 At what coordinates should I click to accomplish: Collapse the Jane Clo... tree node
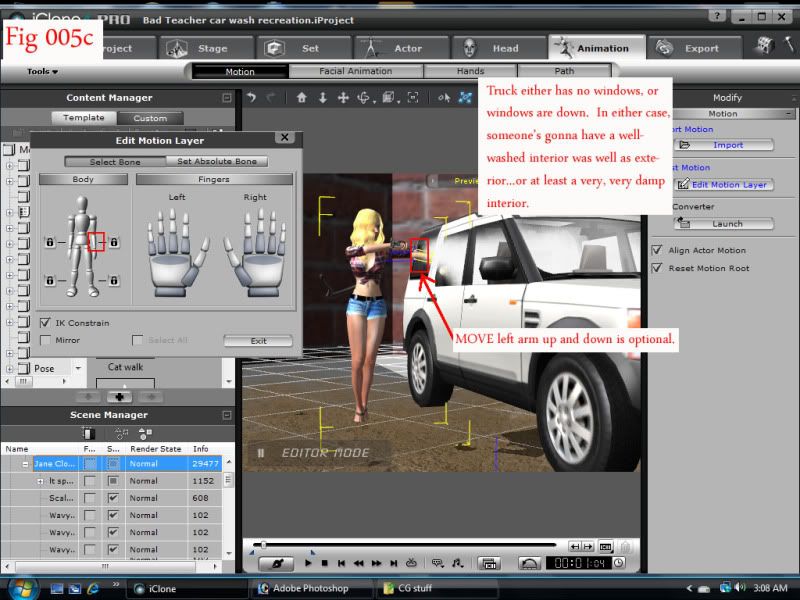coord(25,464)
